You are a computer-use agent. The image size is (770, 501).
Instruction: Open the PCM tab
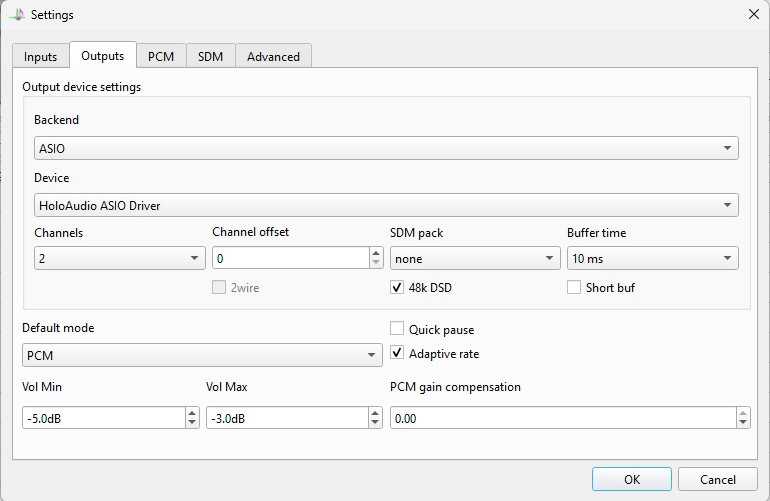tap(160, 56)
